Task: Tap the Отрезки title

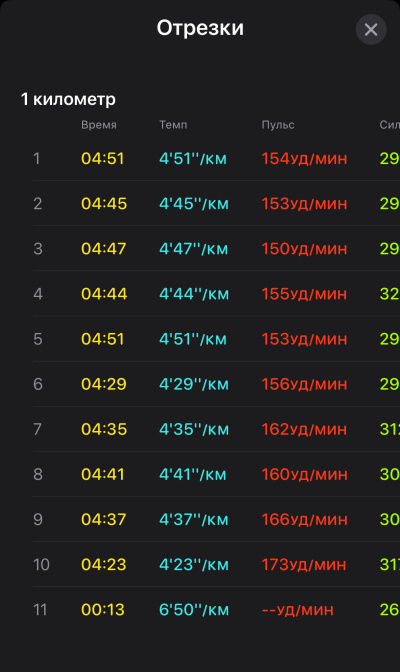Action: point(200,28)
